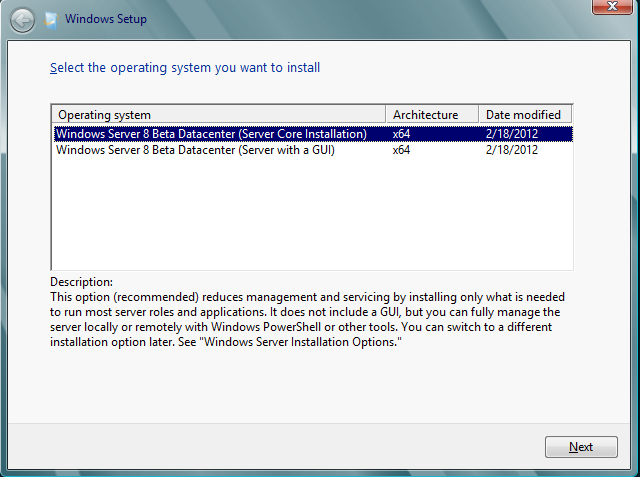
Task: Click 2/18/2012 date in Server Core row
Action: (x=512, y=134)
